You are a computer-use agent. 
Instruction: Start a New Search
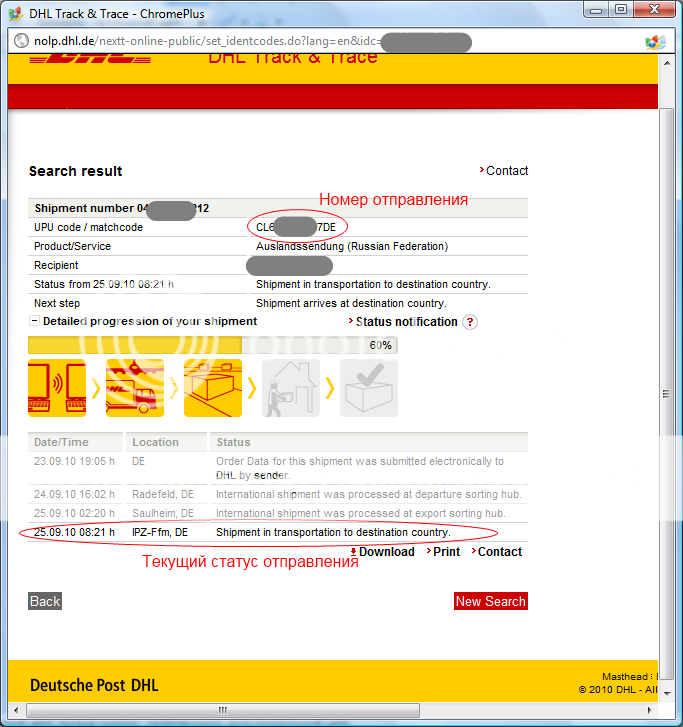[x=490, y=601]
